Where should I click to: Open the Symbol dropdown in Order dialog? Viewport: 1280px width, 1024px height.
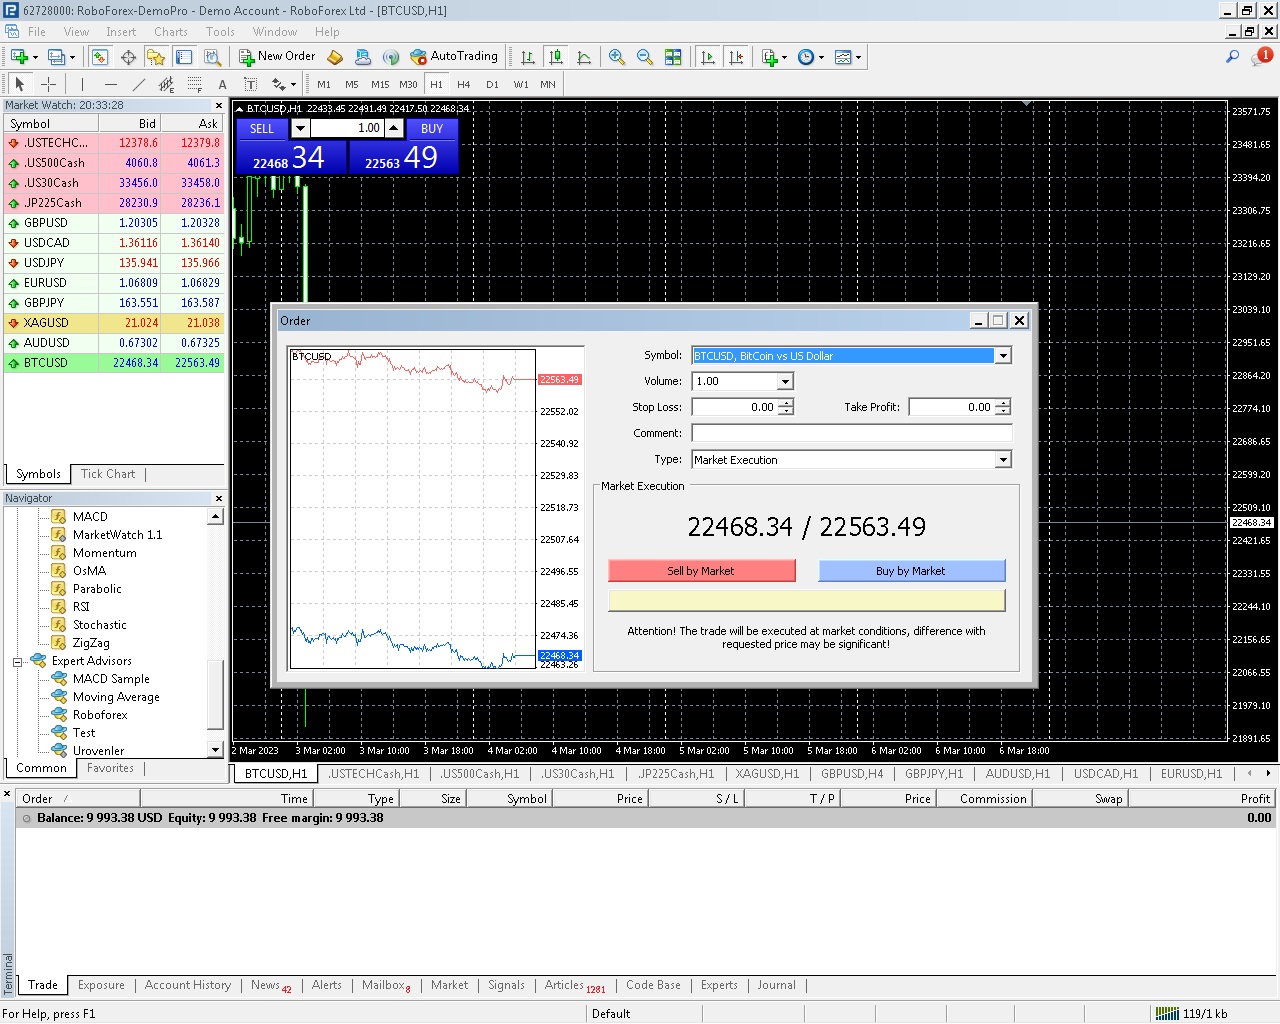pyautogui.click(x=1003, y=356)
